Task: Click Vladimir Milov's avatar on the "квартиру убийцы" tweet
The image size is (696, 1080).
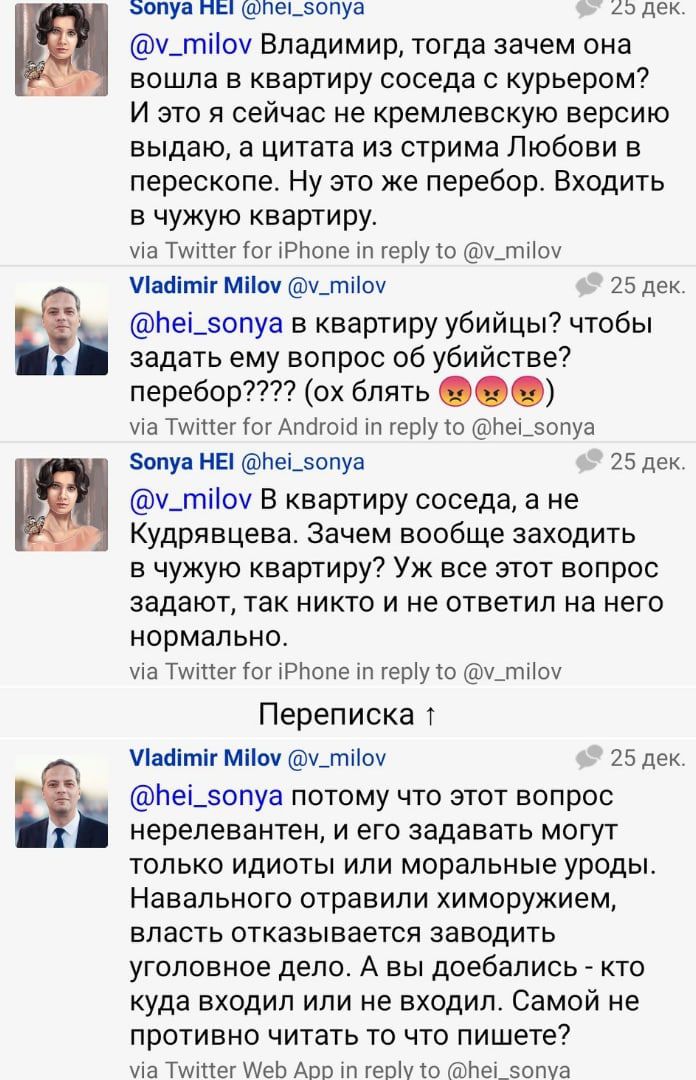Action: pyautogui.click(x=61, y=329)
